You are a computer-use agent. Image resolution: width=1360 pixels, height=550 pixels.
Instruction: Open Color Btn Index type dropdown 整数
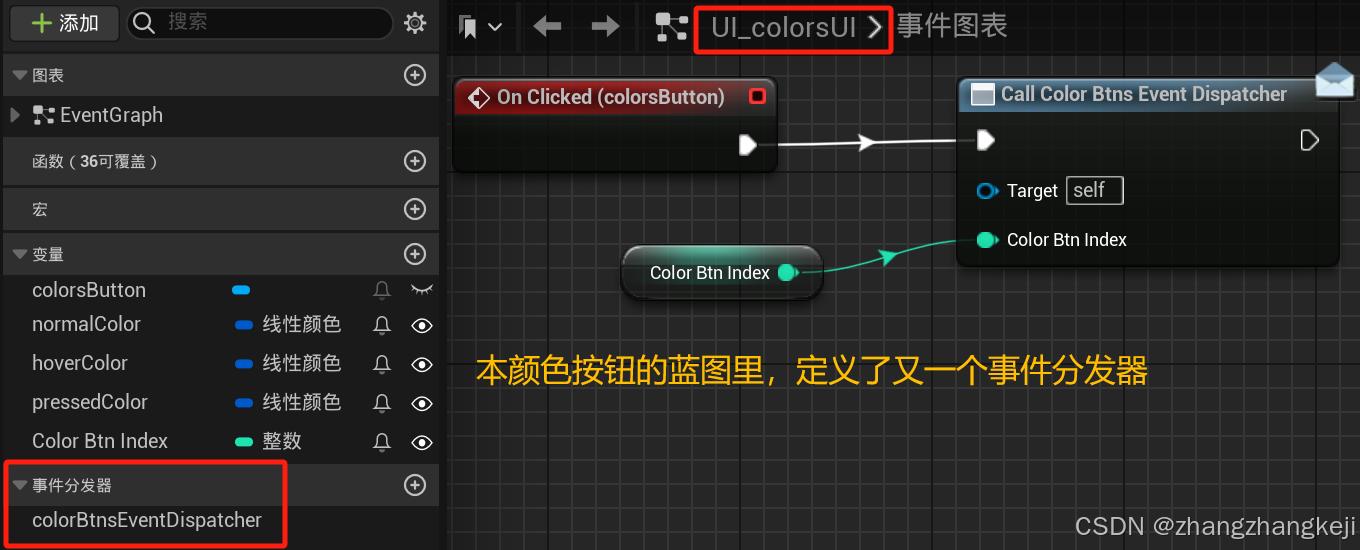[268, 441]
